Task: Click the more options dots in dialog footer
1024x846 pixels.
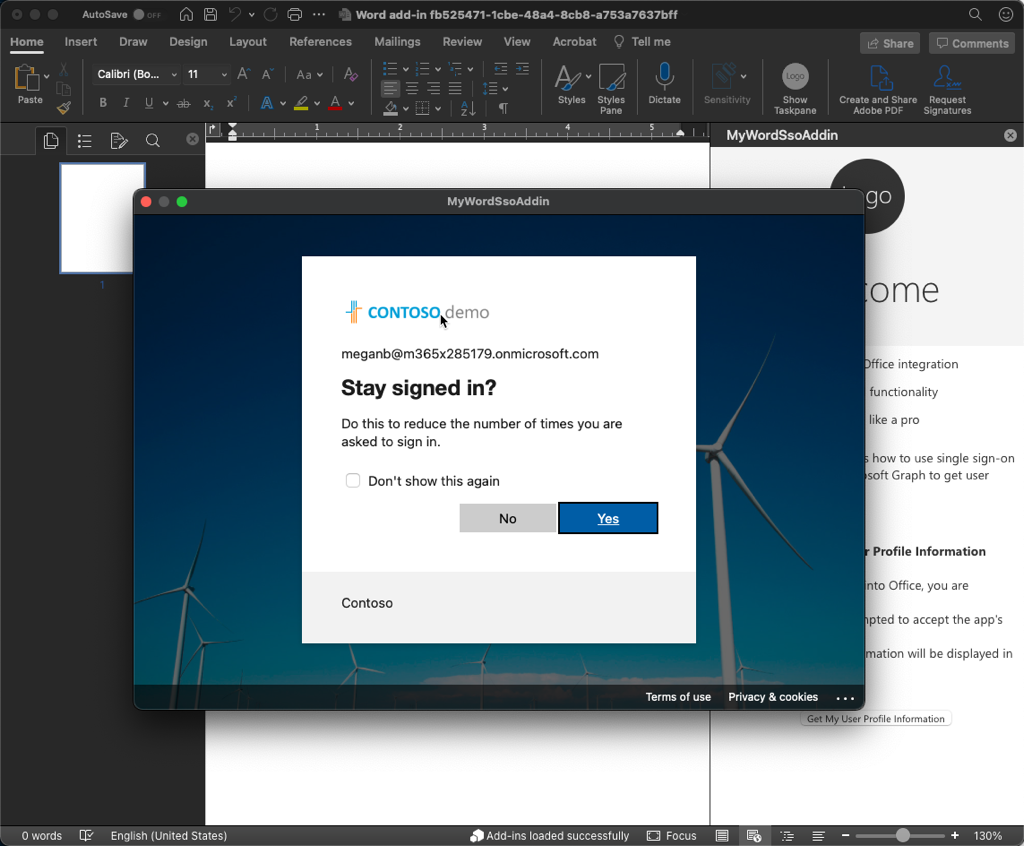Action: tap(845, 698)
